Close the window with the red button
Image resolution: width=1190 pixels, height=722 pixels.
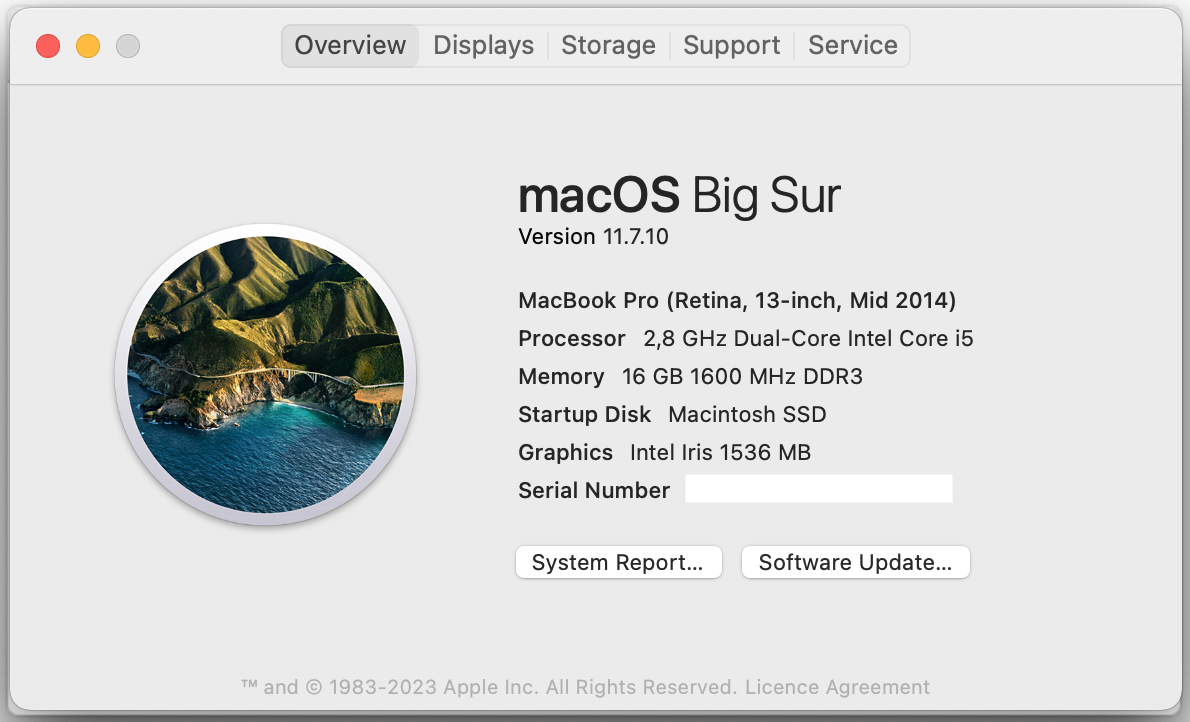[48, 46]
